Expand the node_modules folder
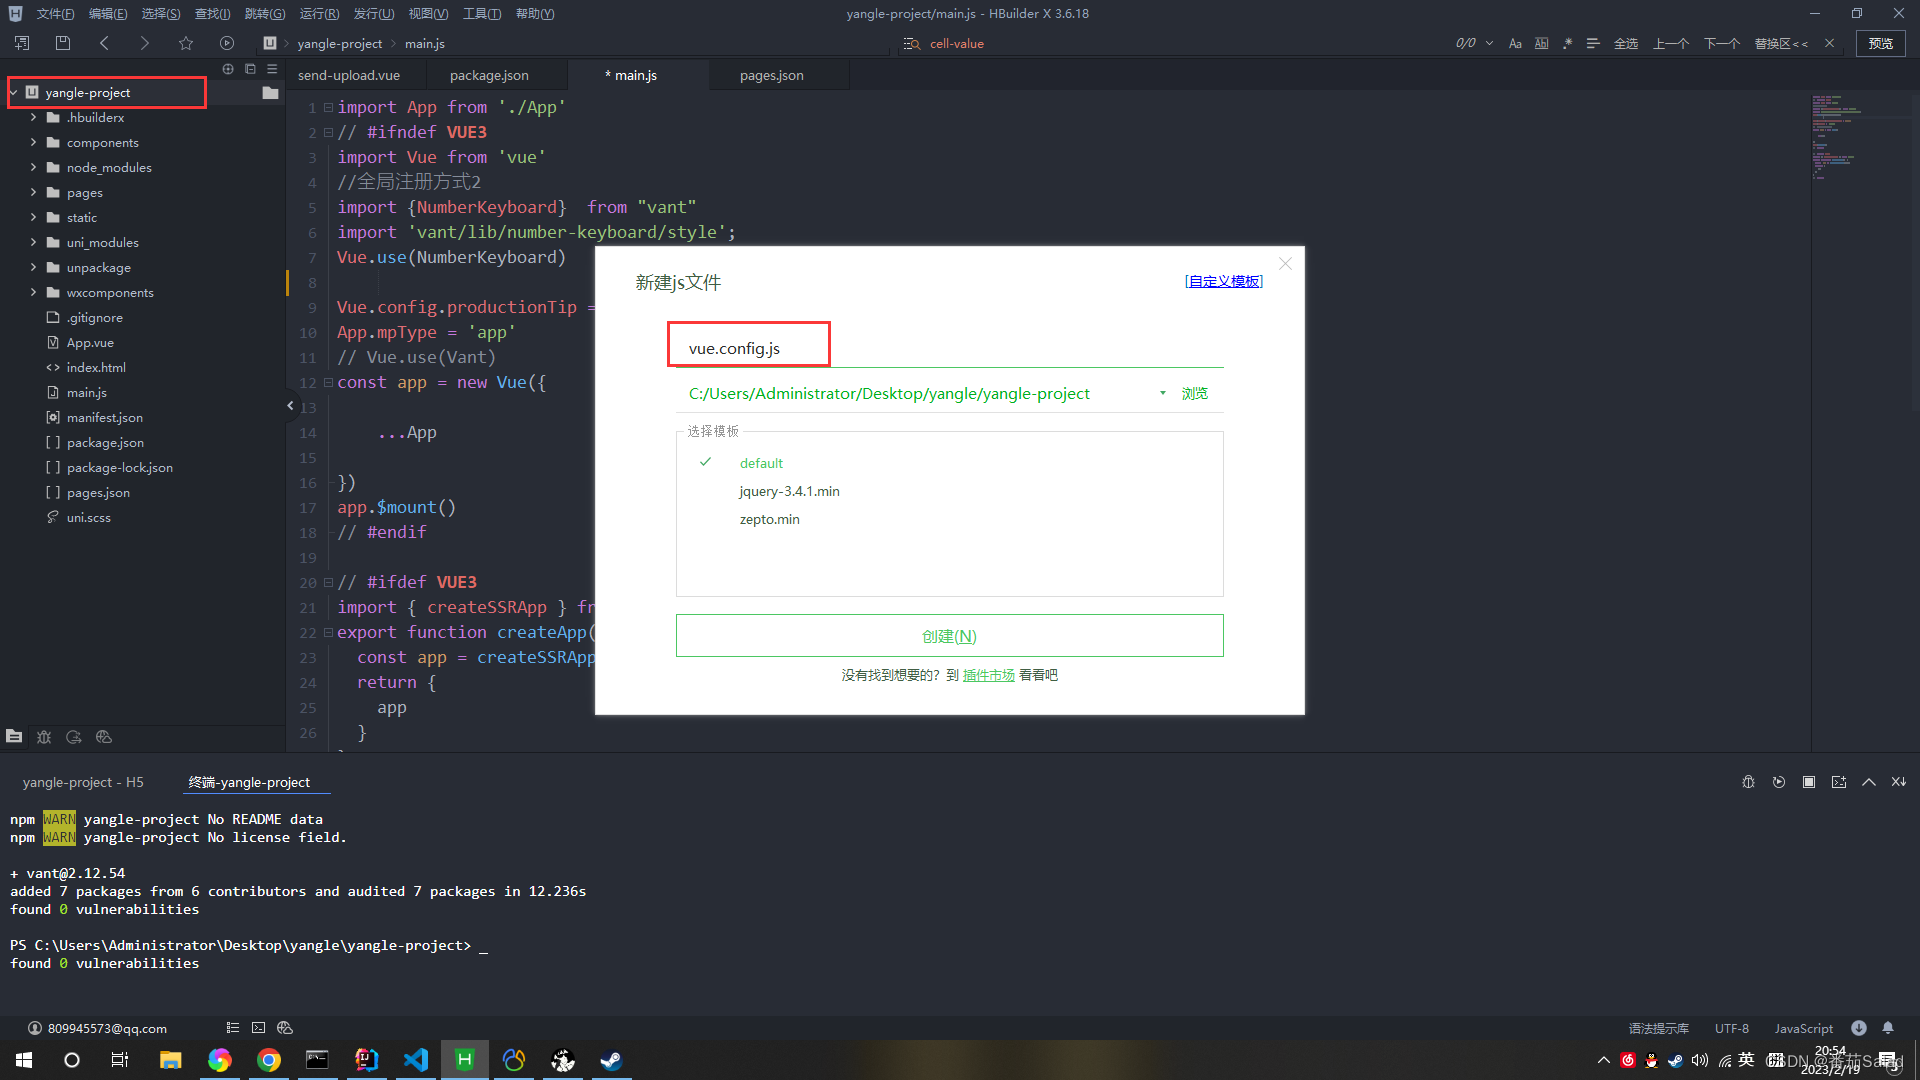 (x=33, y=167)
